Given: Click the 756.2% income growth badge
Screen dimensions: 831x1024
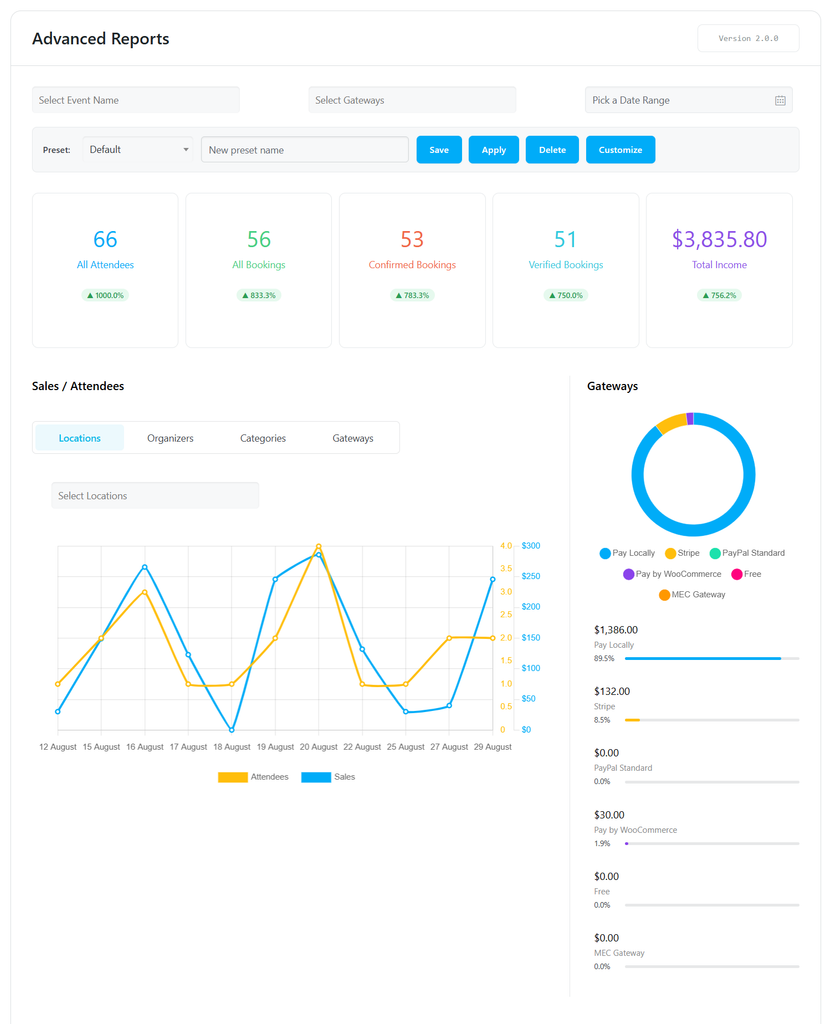Looking at the screenshot, I should pos(719,295).
